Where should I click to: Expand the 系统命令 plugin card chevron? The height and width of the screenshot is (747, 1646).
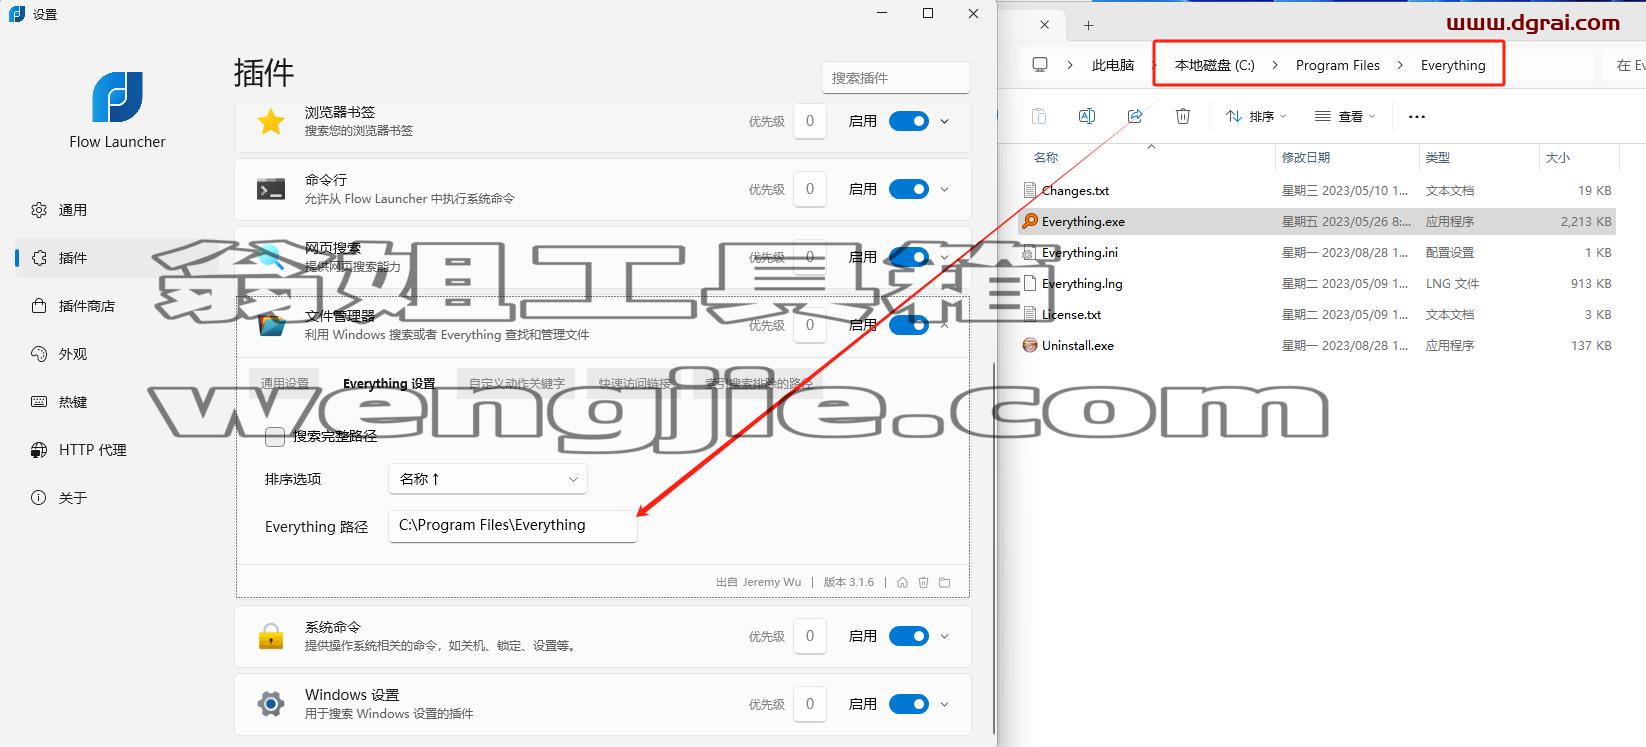[945, 636]
